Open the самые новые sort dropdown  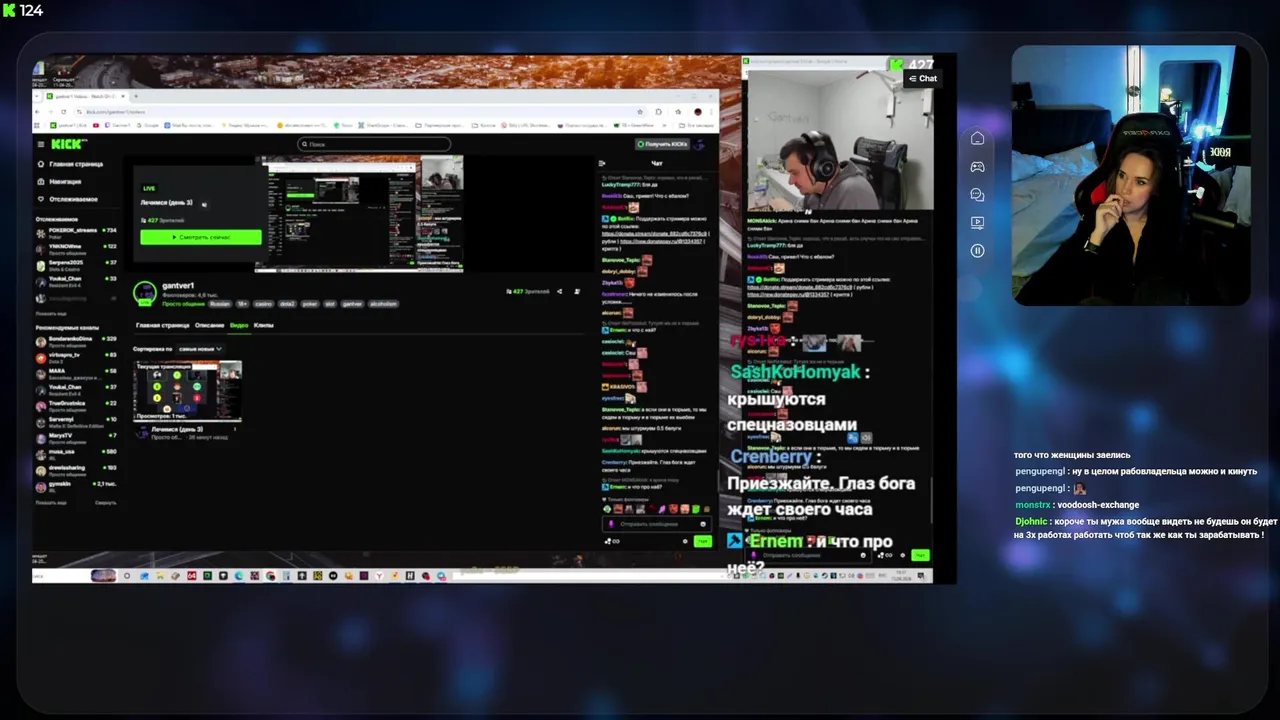pos(200,349)
